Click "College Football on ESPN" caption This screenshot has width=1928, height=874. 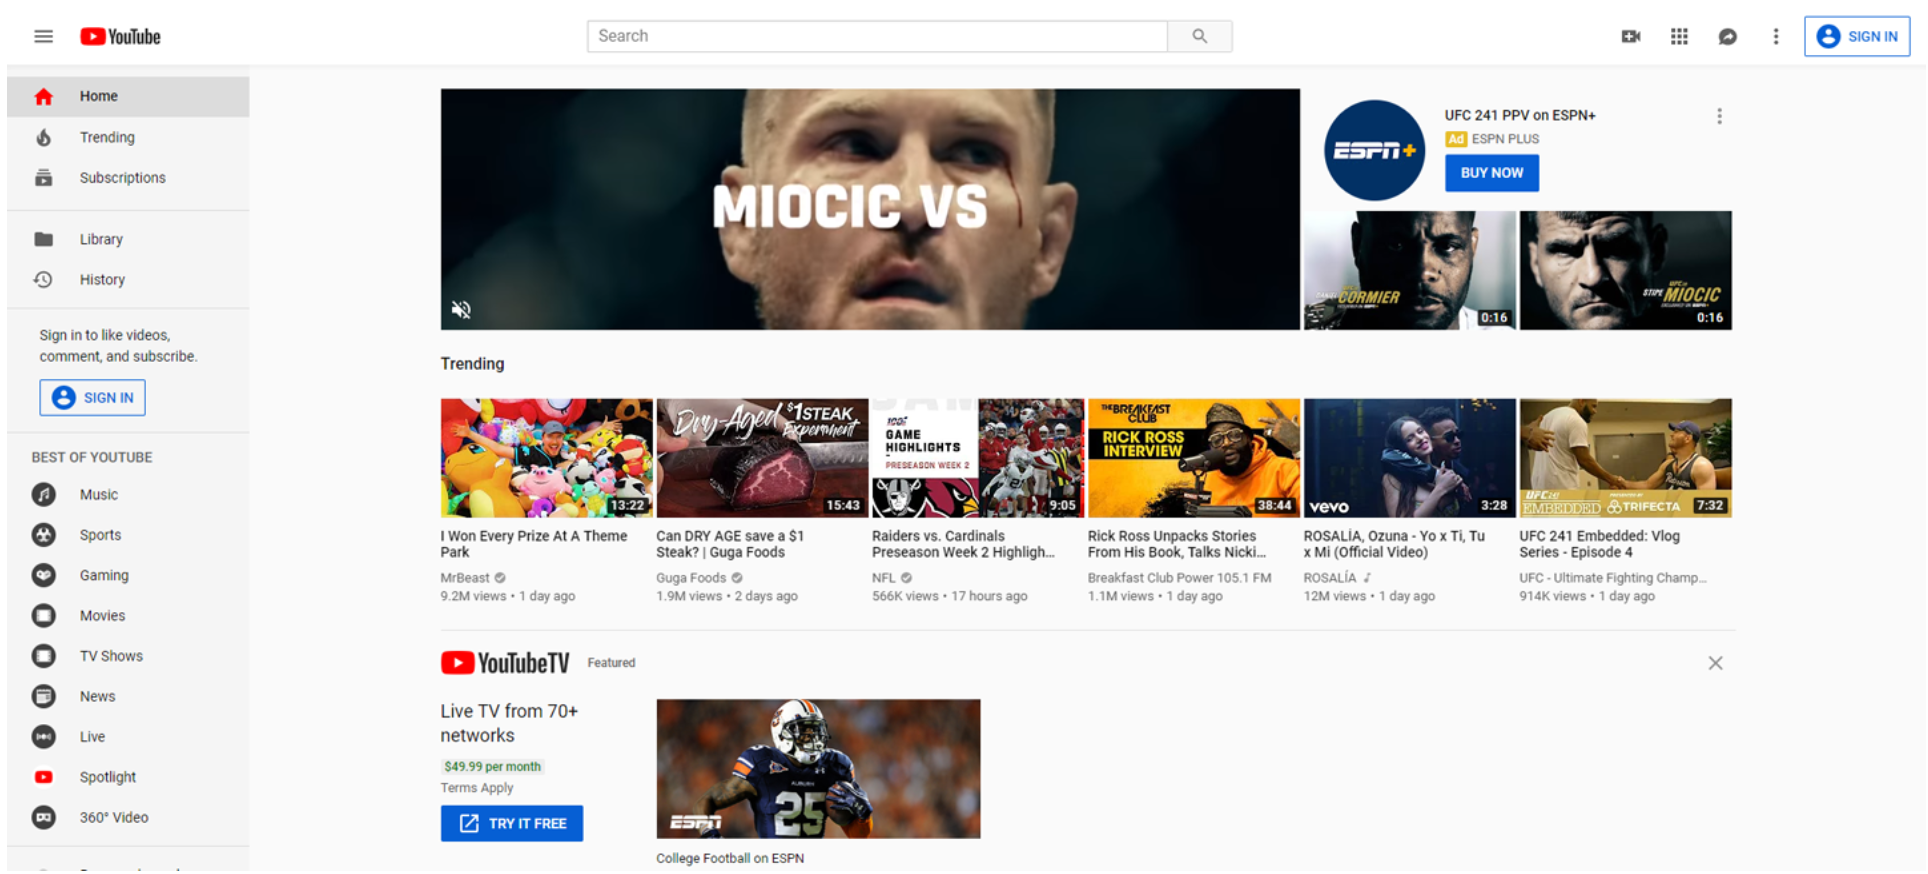730,858
